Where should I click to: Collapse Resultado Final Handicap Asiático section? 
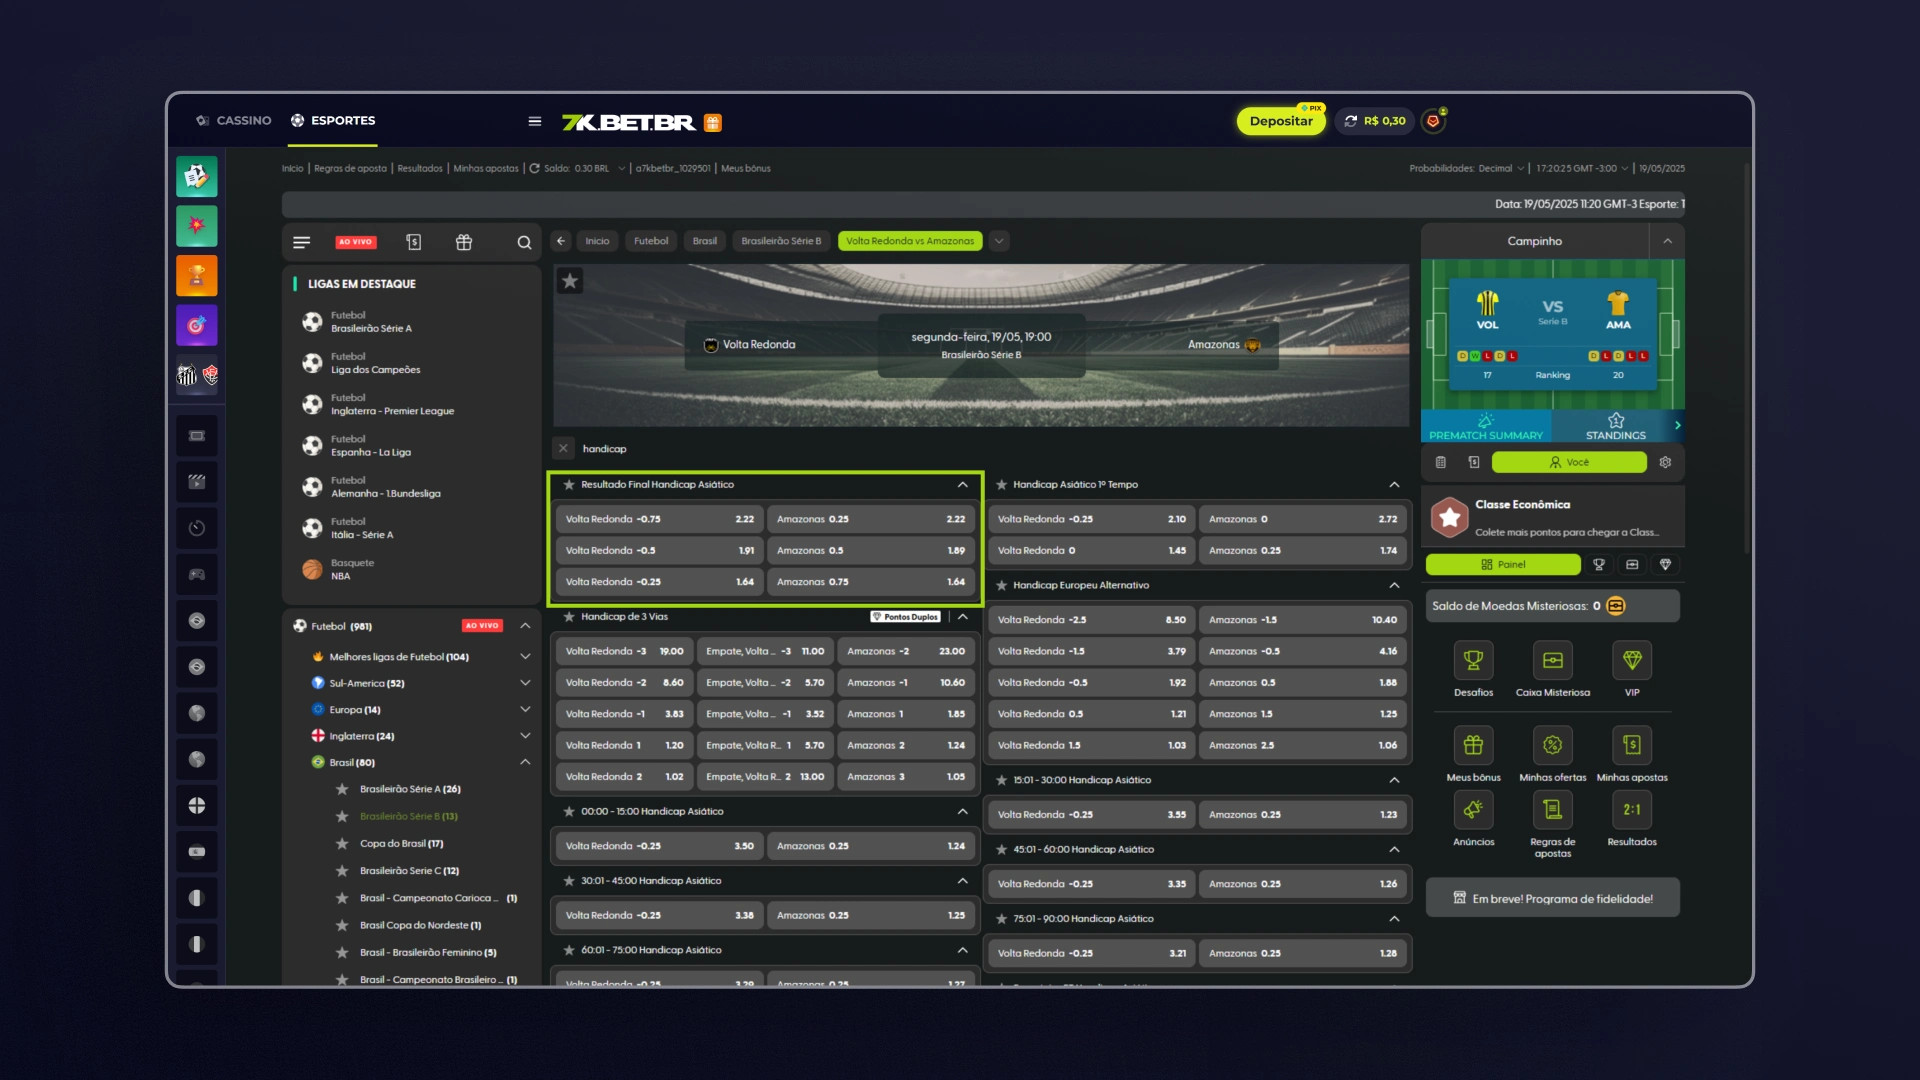point(963,485)
